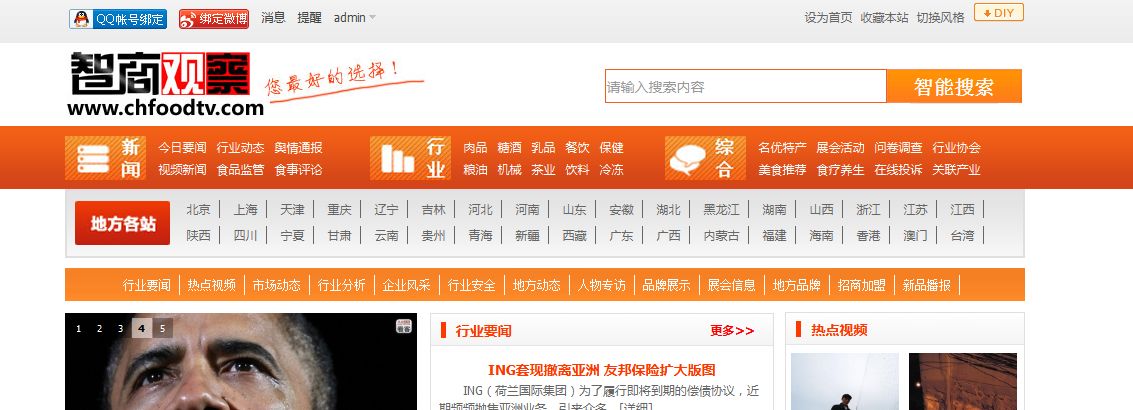Open 提醒 notifications link
Image resolution: width=1133 pixels, height=410 pixels.
(x=309, y=18)
